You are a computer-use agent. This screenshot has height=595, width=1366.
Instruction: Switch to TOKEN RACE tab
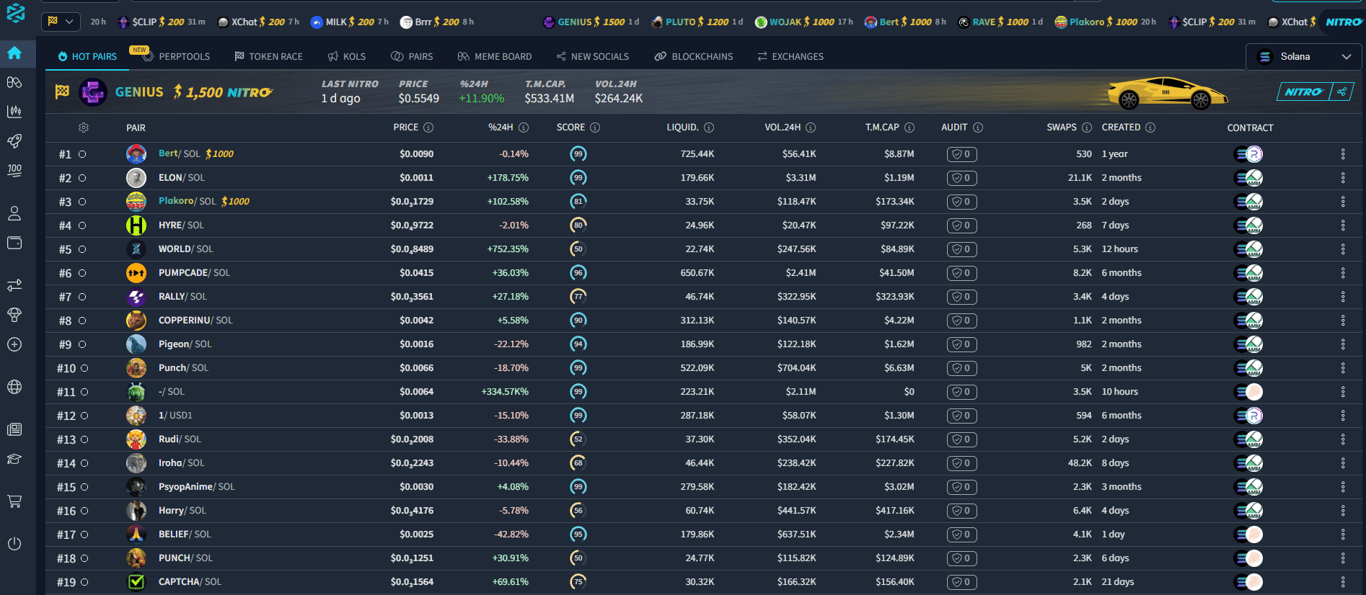coord(268,57)
